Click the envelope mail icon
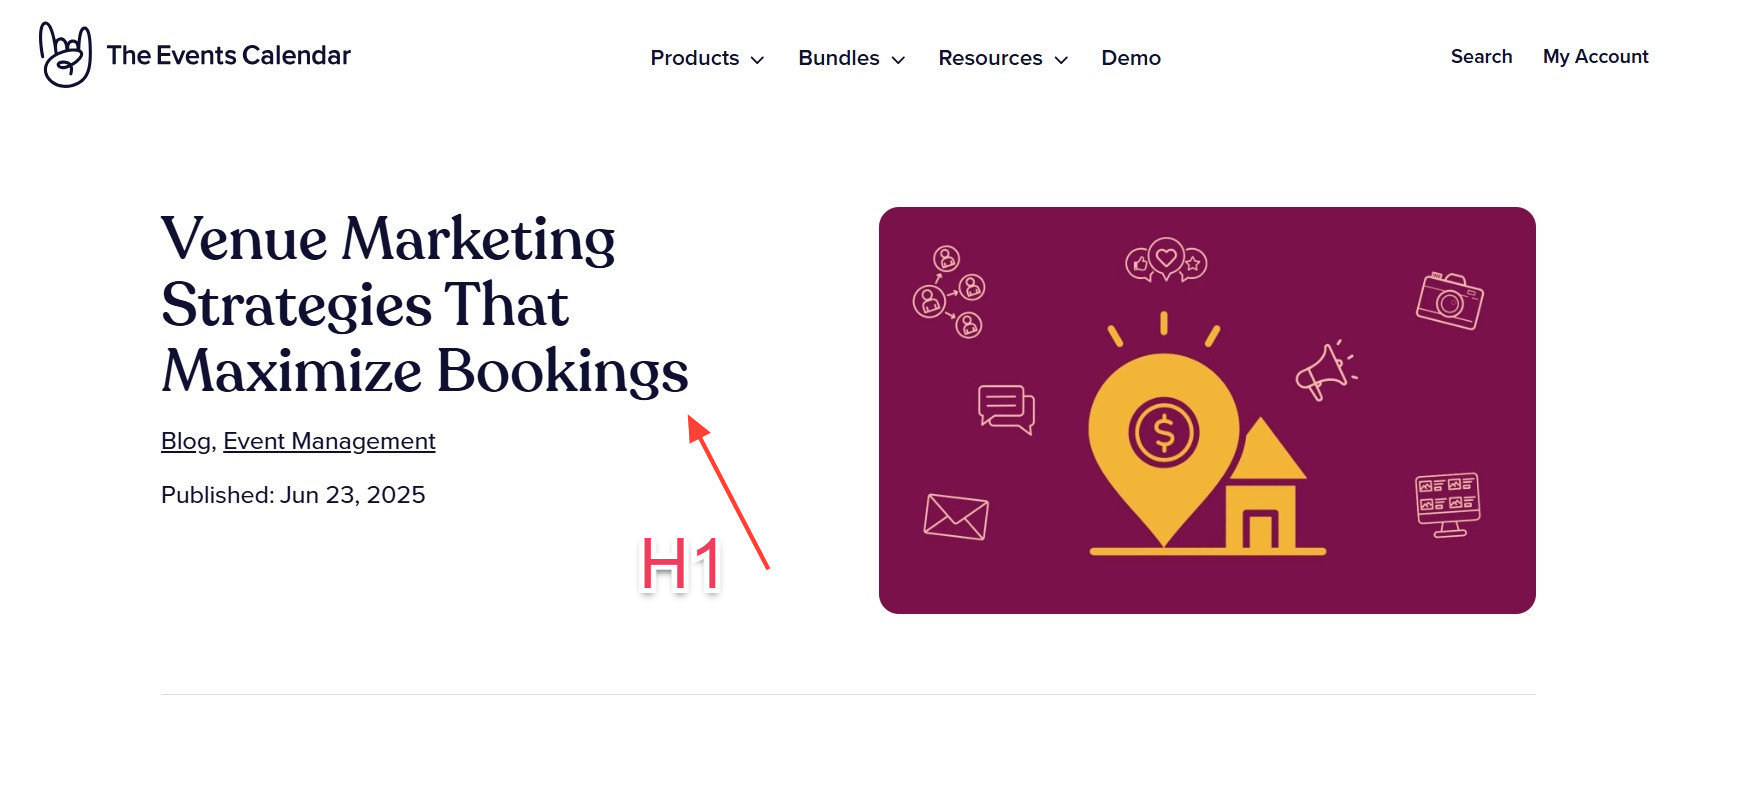1741x793 pixels. [x=955, y=517]
